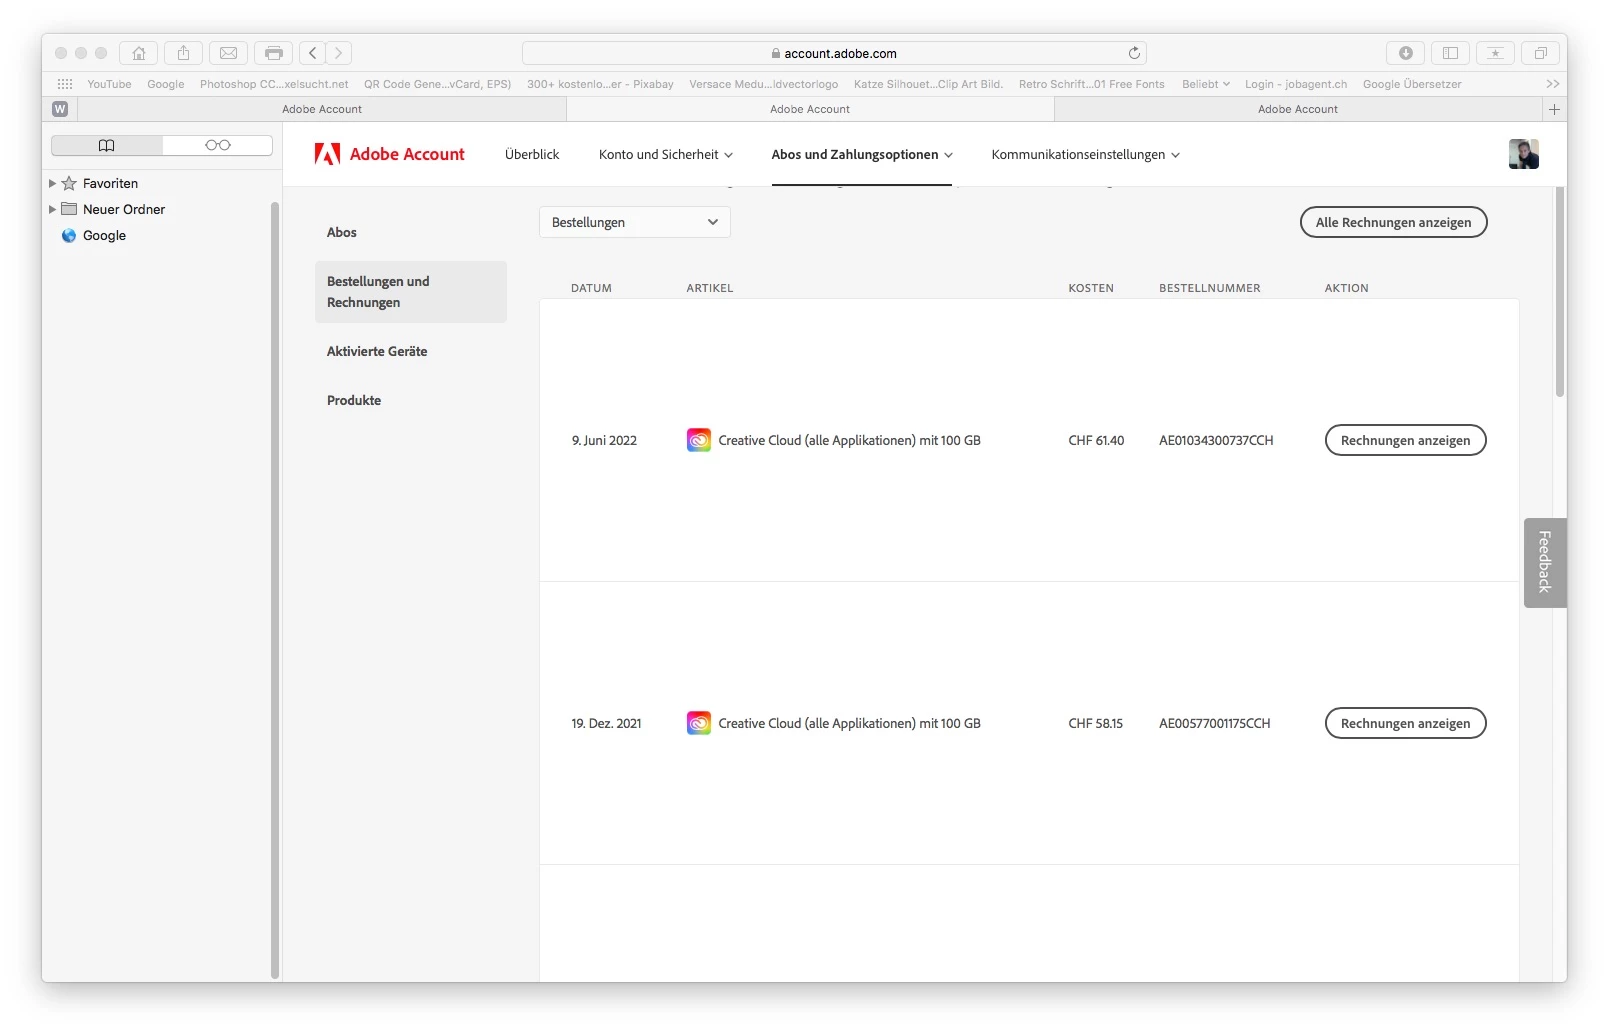Click the pinned W tab icon
The width and height of the screenshot is (1609, 1032).
60,109
